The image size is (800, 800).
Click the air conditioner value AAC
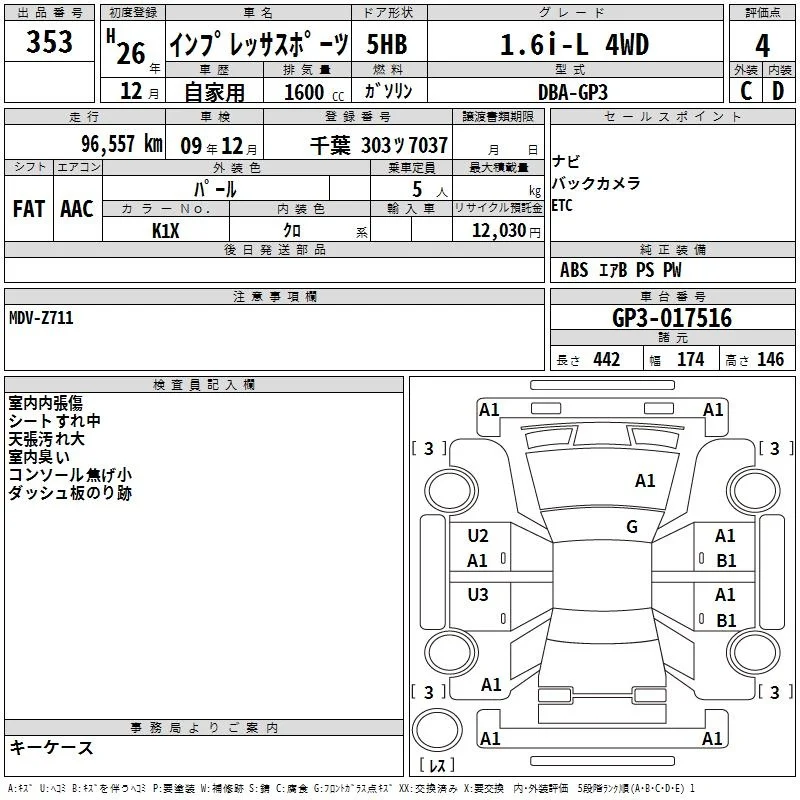(x=77, y=209)
